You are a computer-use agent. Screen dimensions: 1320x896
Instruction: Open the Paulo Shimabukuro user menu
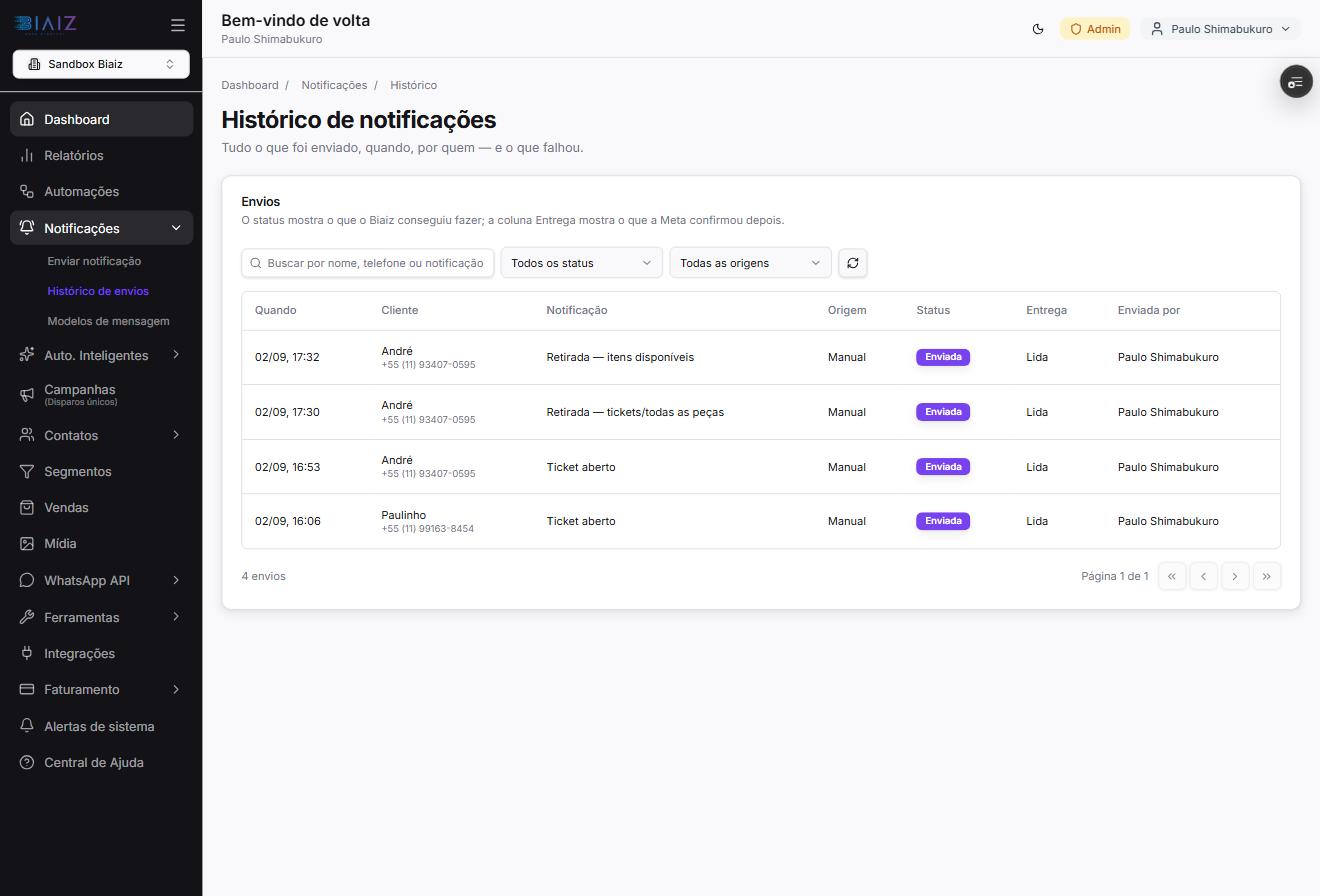click(1220, 29)
